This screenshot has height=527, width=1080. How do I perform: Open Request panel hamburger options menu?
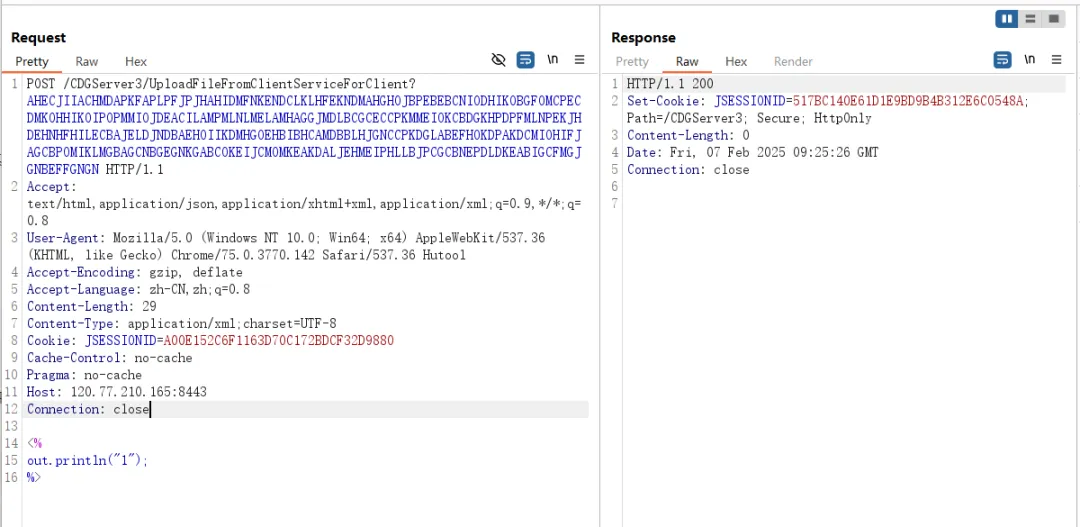coord(580,60)
